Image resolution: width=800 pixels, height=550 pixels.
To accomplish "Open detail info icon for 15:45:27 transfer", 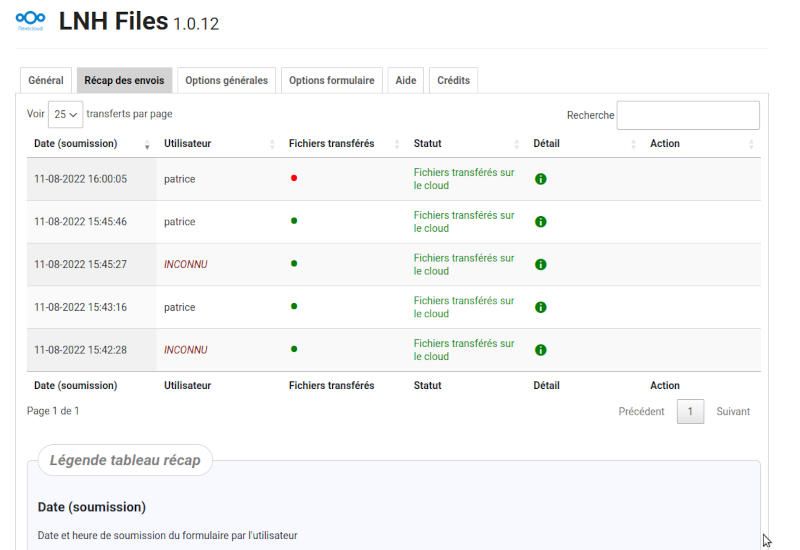I will tap(540, 264).
